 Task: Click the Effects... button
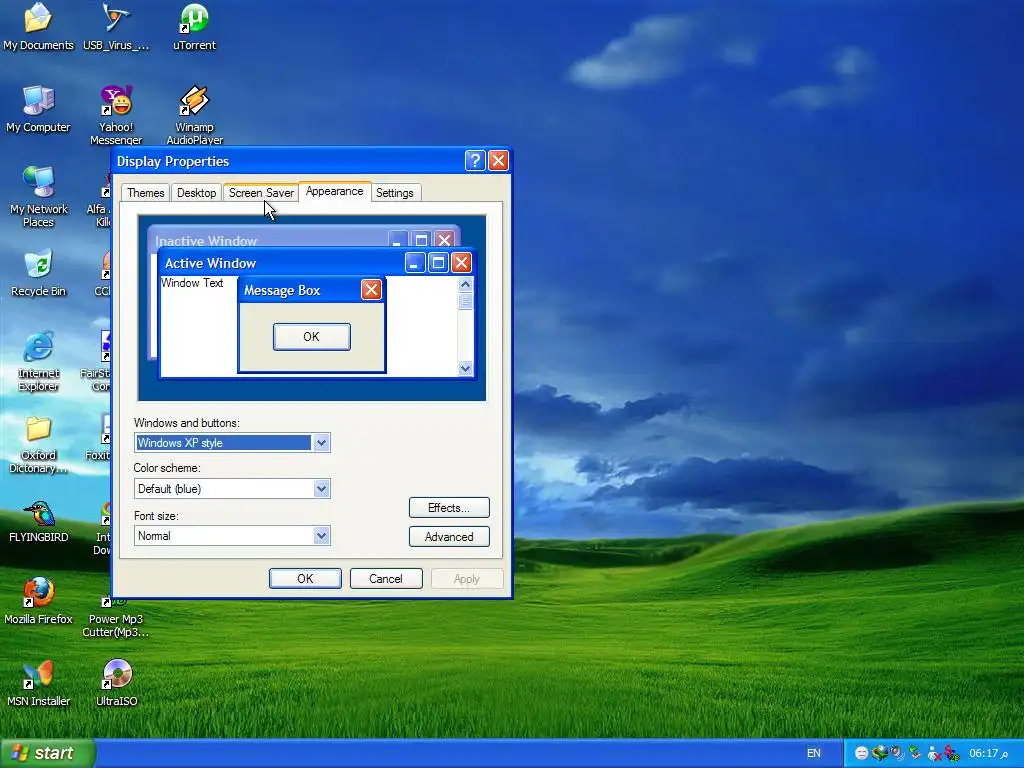coord(449,507)
